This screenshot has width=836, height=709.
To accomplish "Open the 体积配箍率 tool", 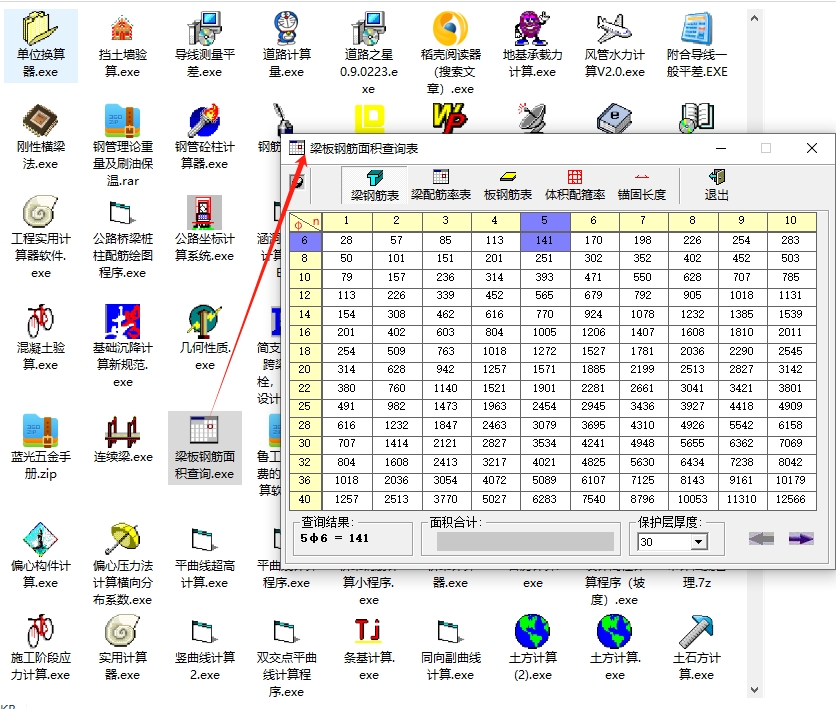I will coord(575,185).
